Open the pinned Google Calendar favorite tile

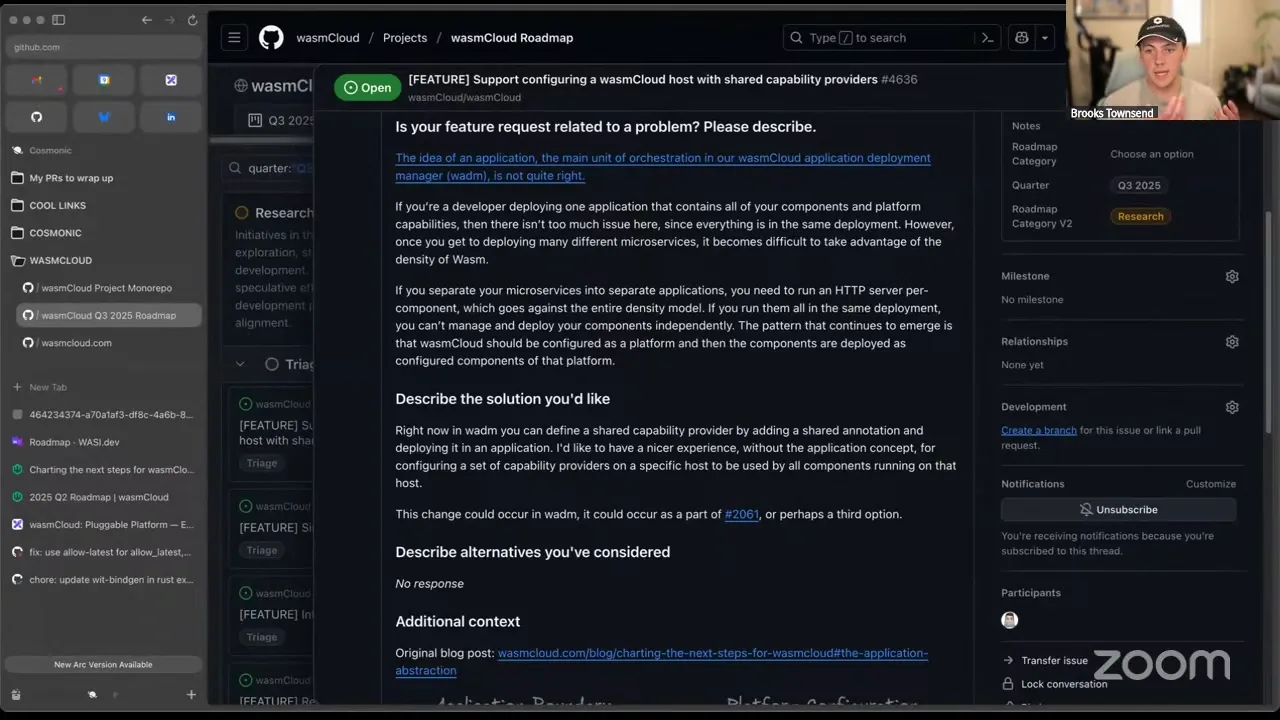point(104,80)
